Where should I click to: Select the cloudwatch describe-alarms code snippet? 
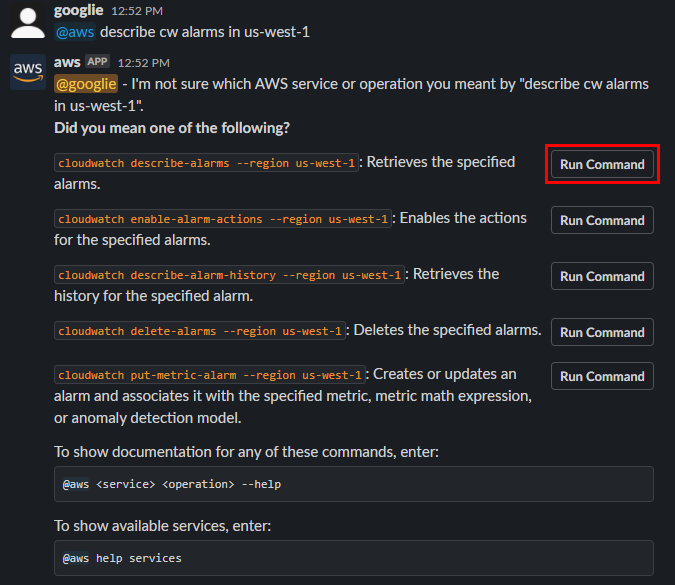206,163
